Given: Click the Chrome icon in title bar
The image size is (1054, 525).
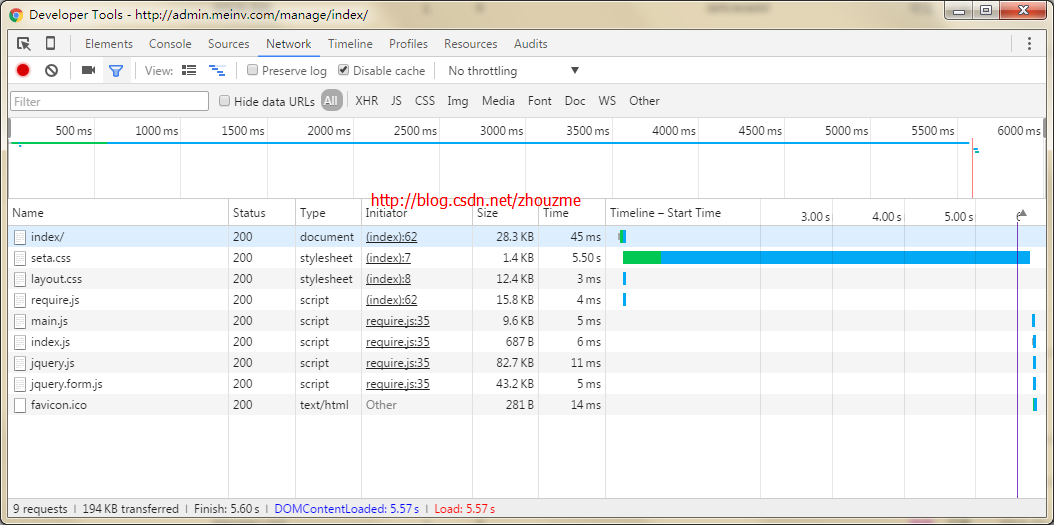Looking at the screenshot, I should click(x=16, y=14).
